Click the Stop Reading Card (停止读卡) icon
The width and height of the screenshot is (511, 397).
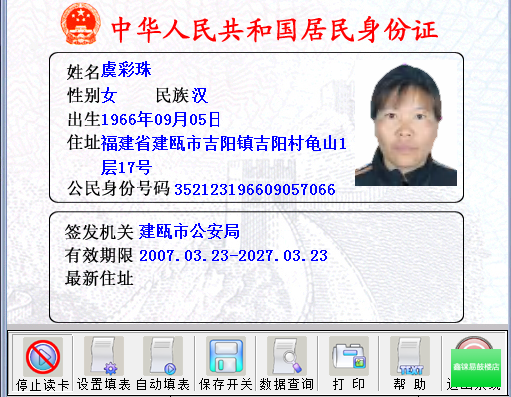[43, 357]
